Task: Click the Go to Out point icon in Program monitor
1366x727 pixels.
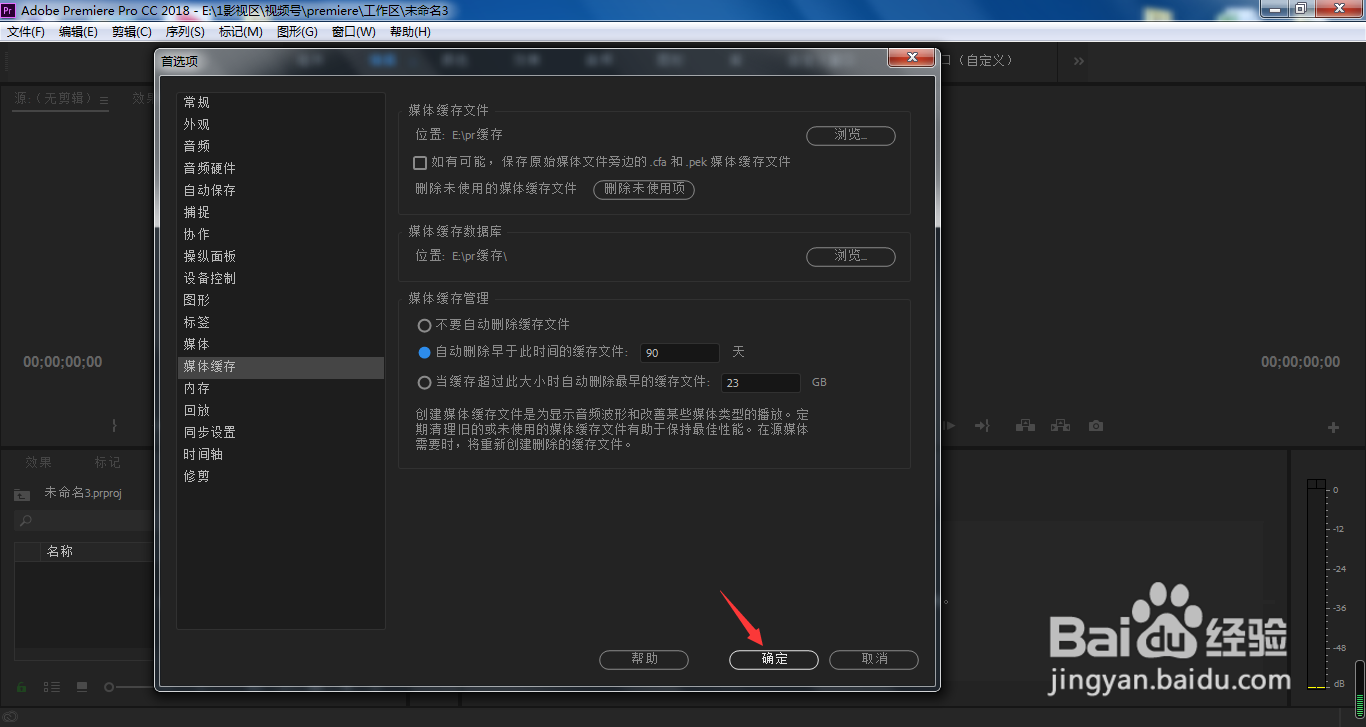Action: click(982, 426)
